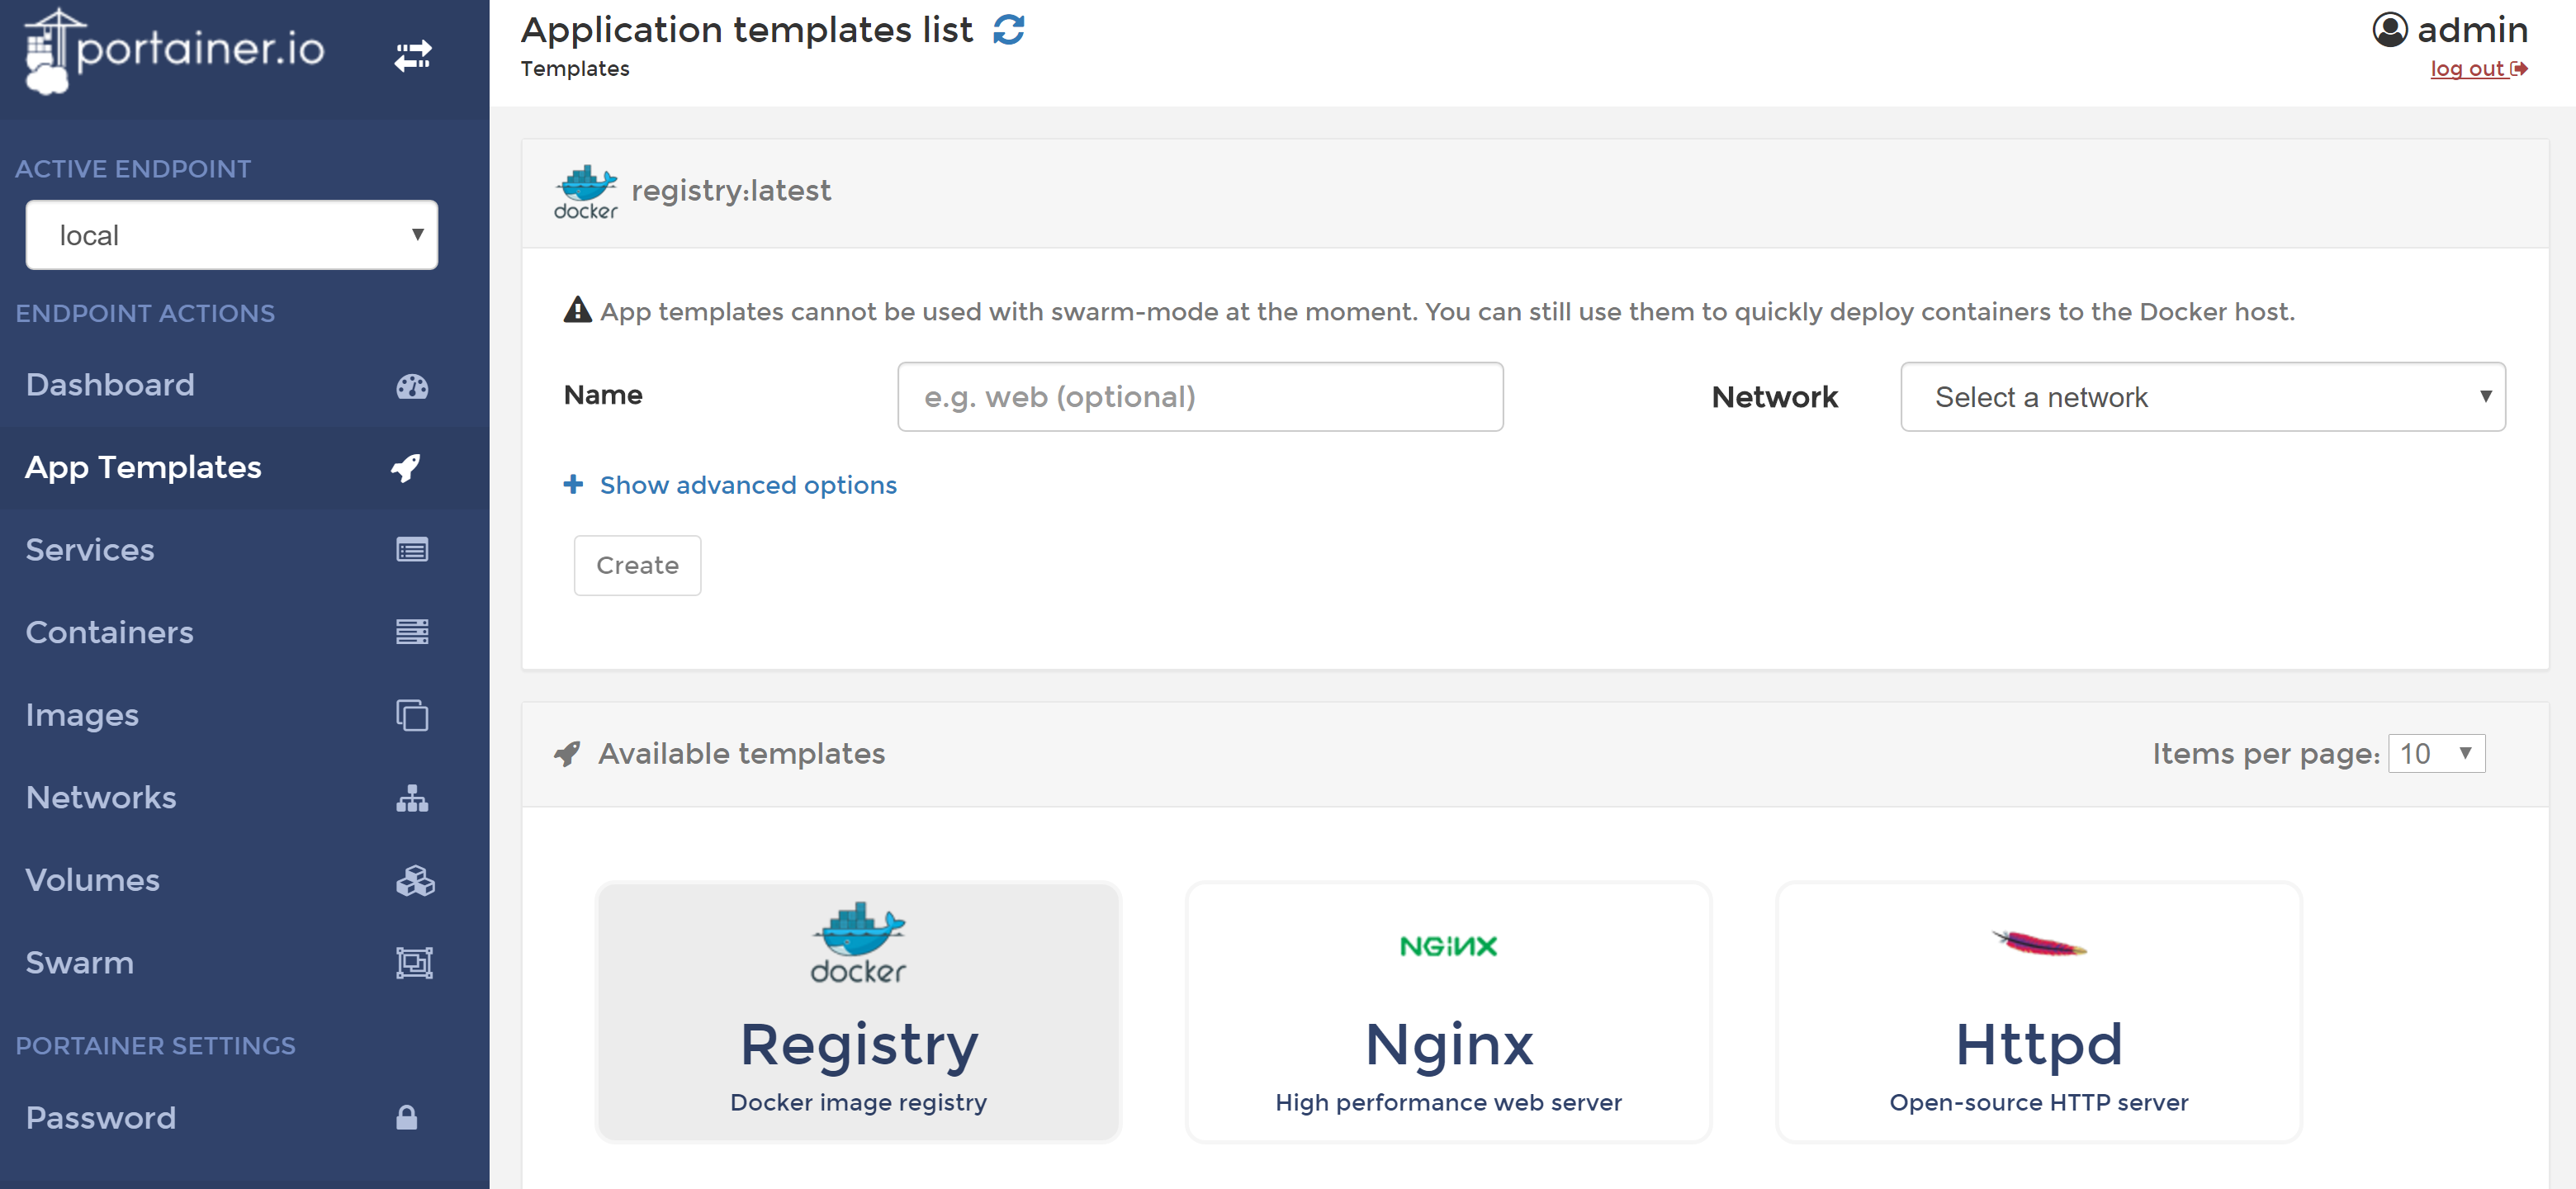Click the refresh icon beside the page title
2576x1189 pixels.
1008,30
